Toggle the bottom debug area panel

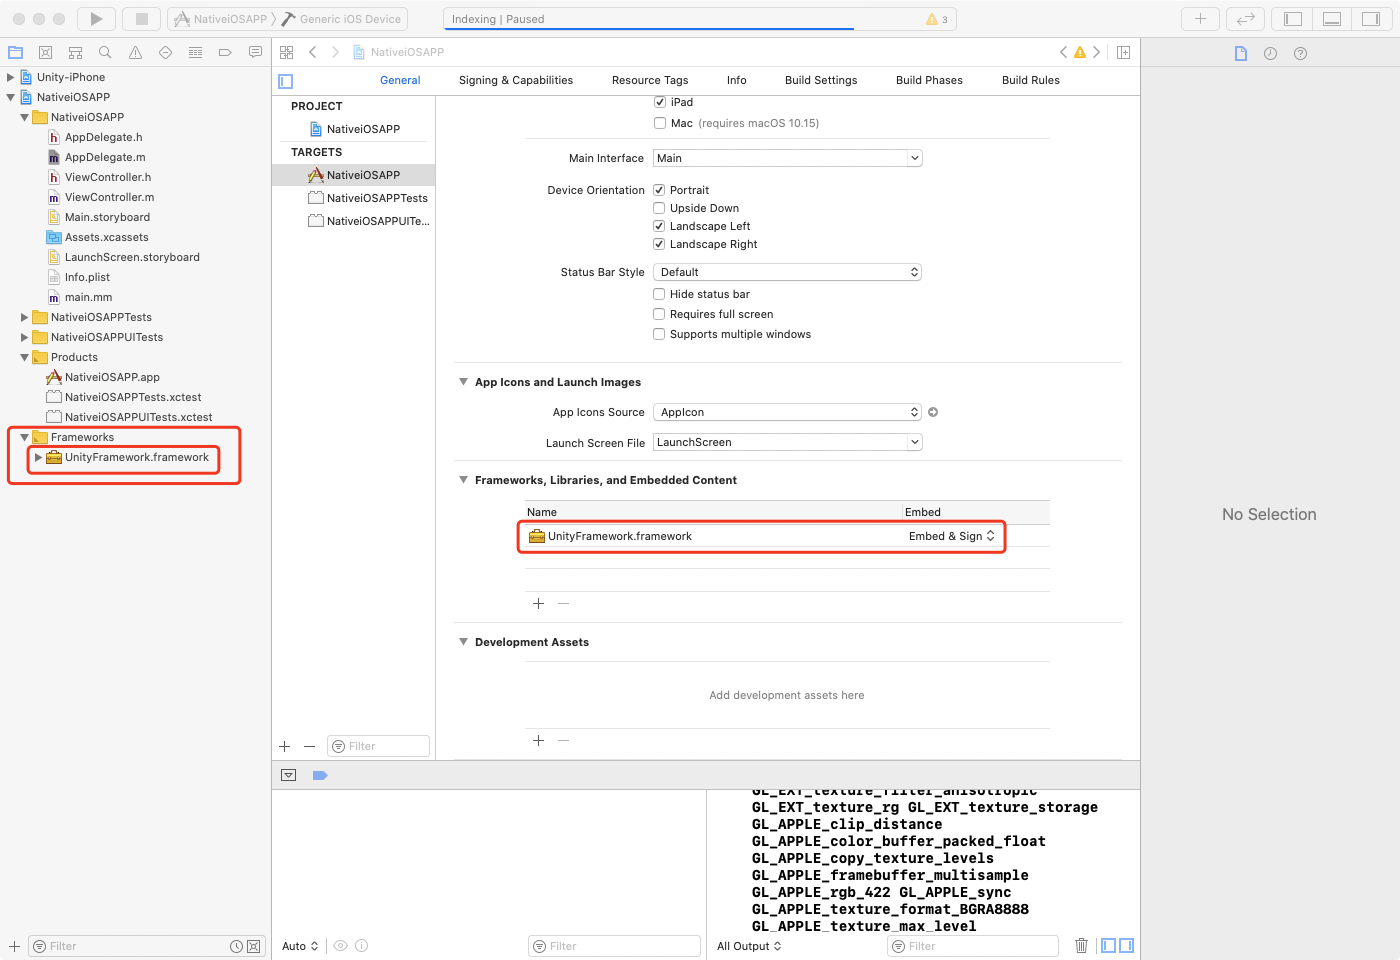point(1332,19)
